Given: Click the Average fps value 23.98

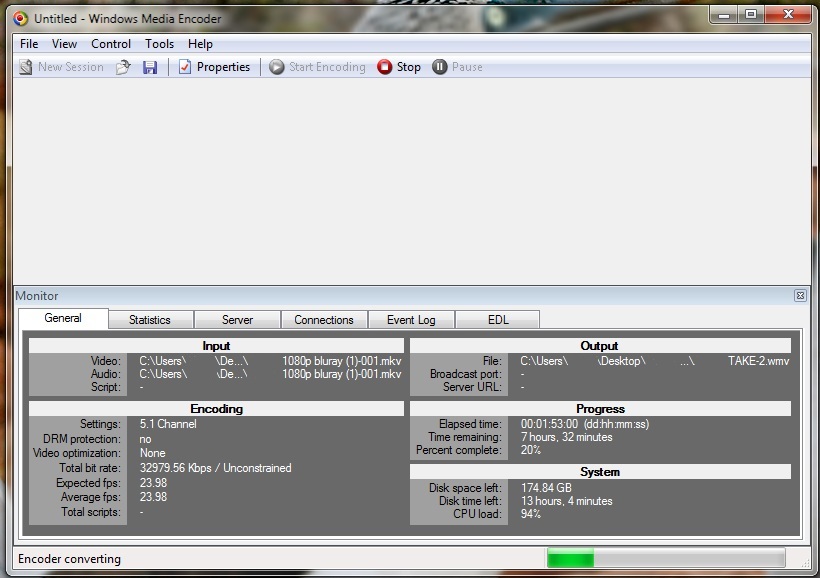Looking at the screenshot, I should [153, 497].
